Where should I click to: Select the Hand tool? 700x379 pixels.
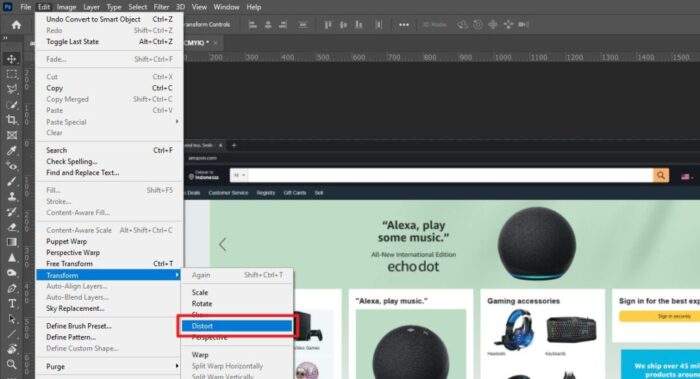(12, 350)
